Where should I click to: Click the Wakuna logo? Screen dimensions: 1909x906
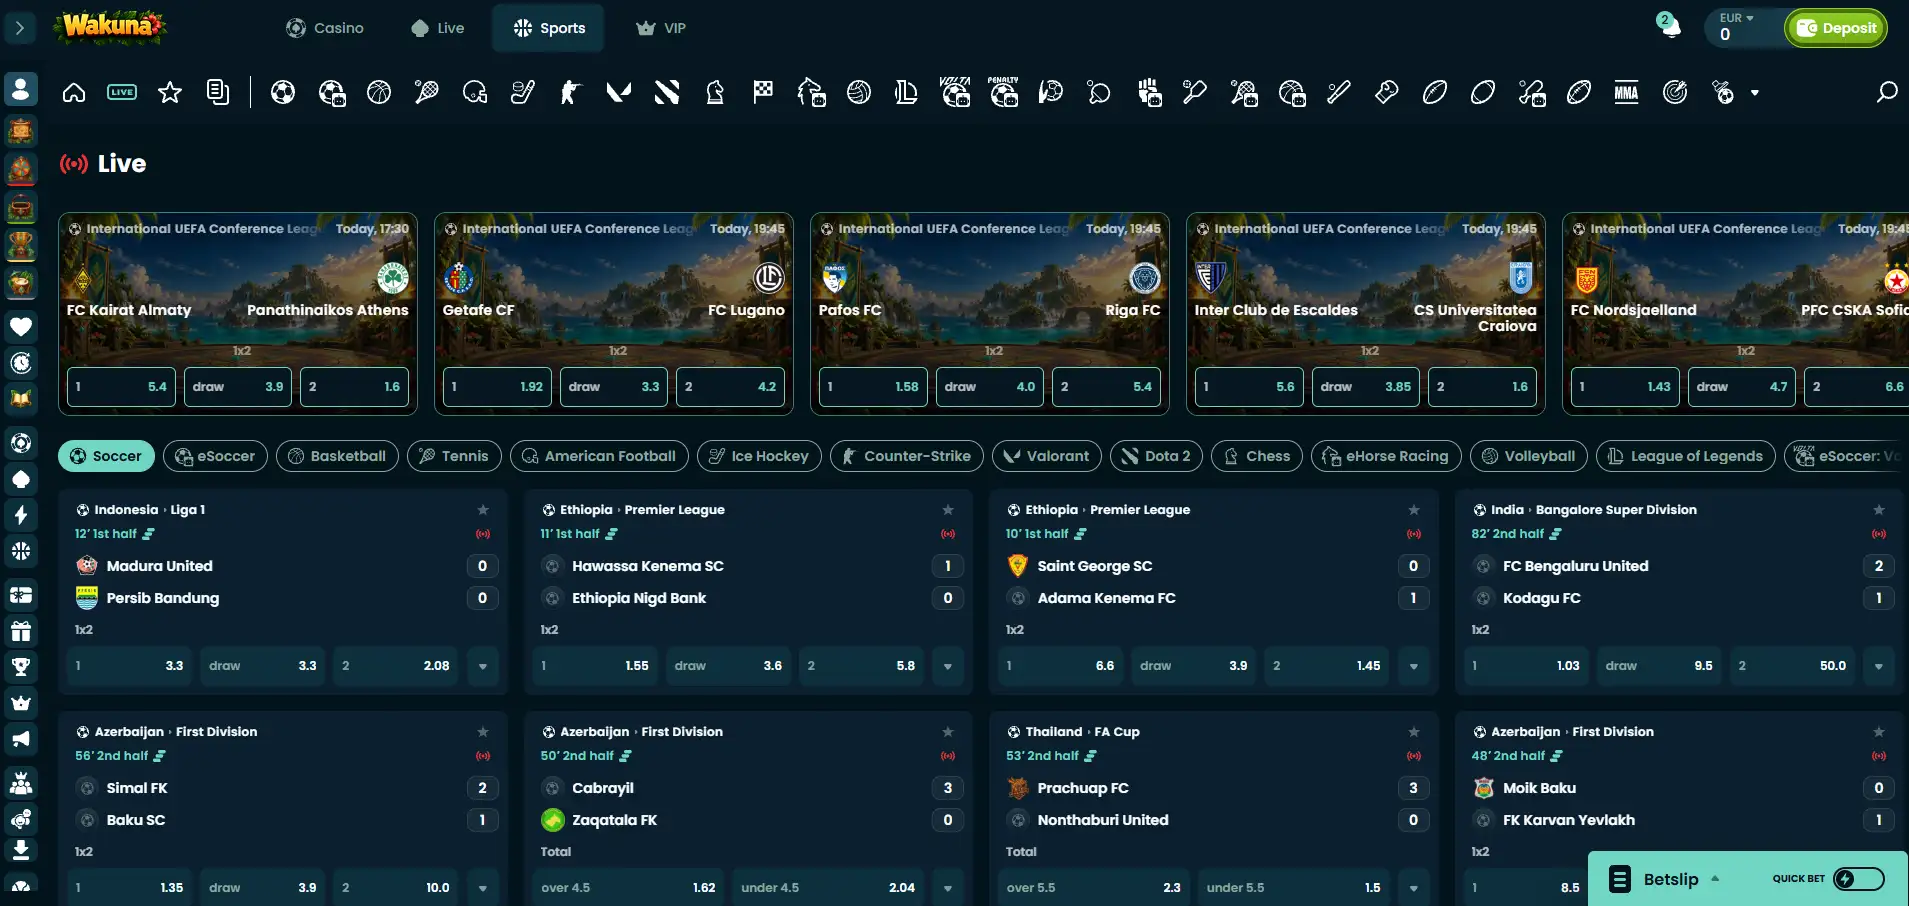[112, 27]
